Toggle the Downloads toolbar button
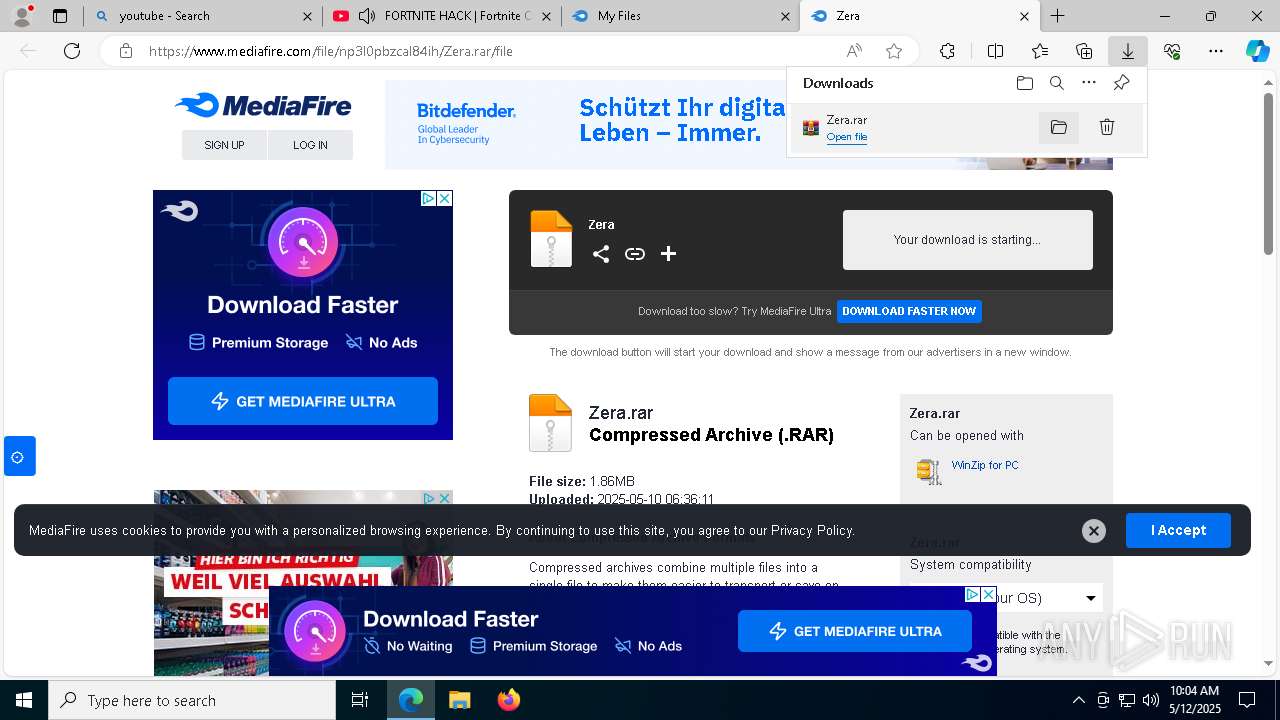The image size is (1280, 720). (1128, 51)
